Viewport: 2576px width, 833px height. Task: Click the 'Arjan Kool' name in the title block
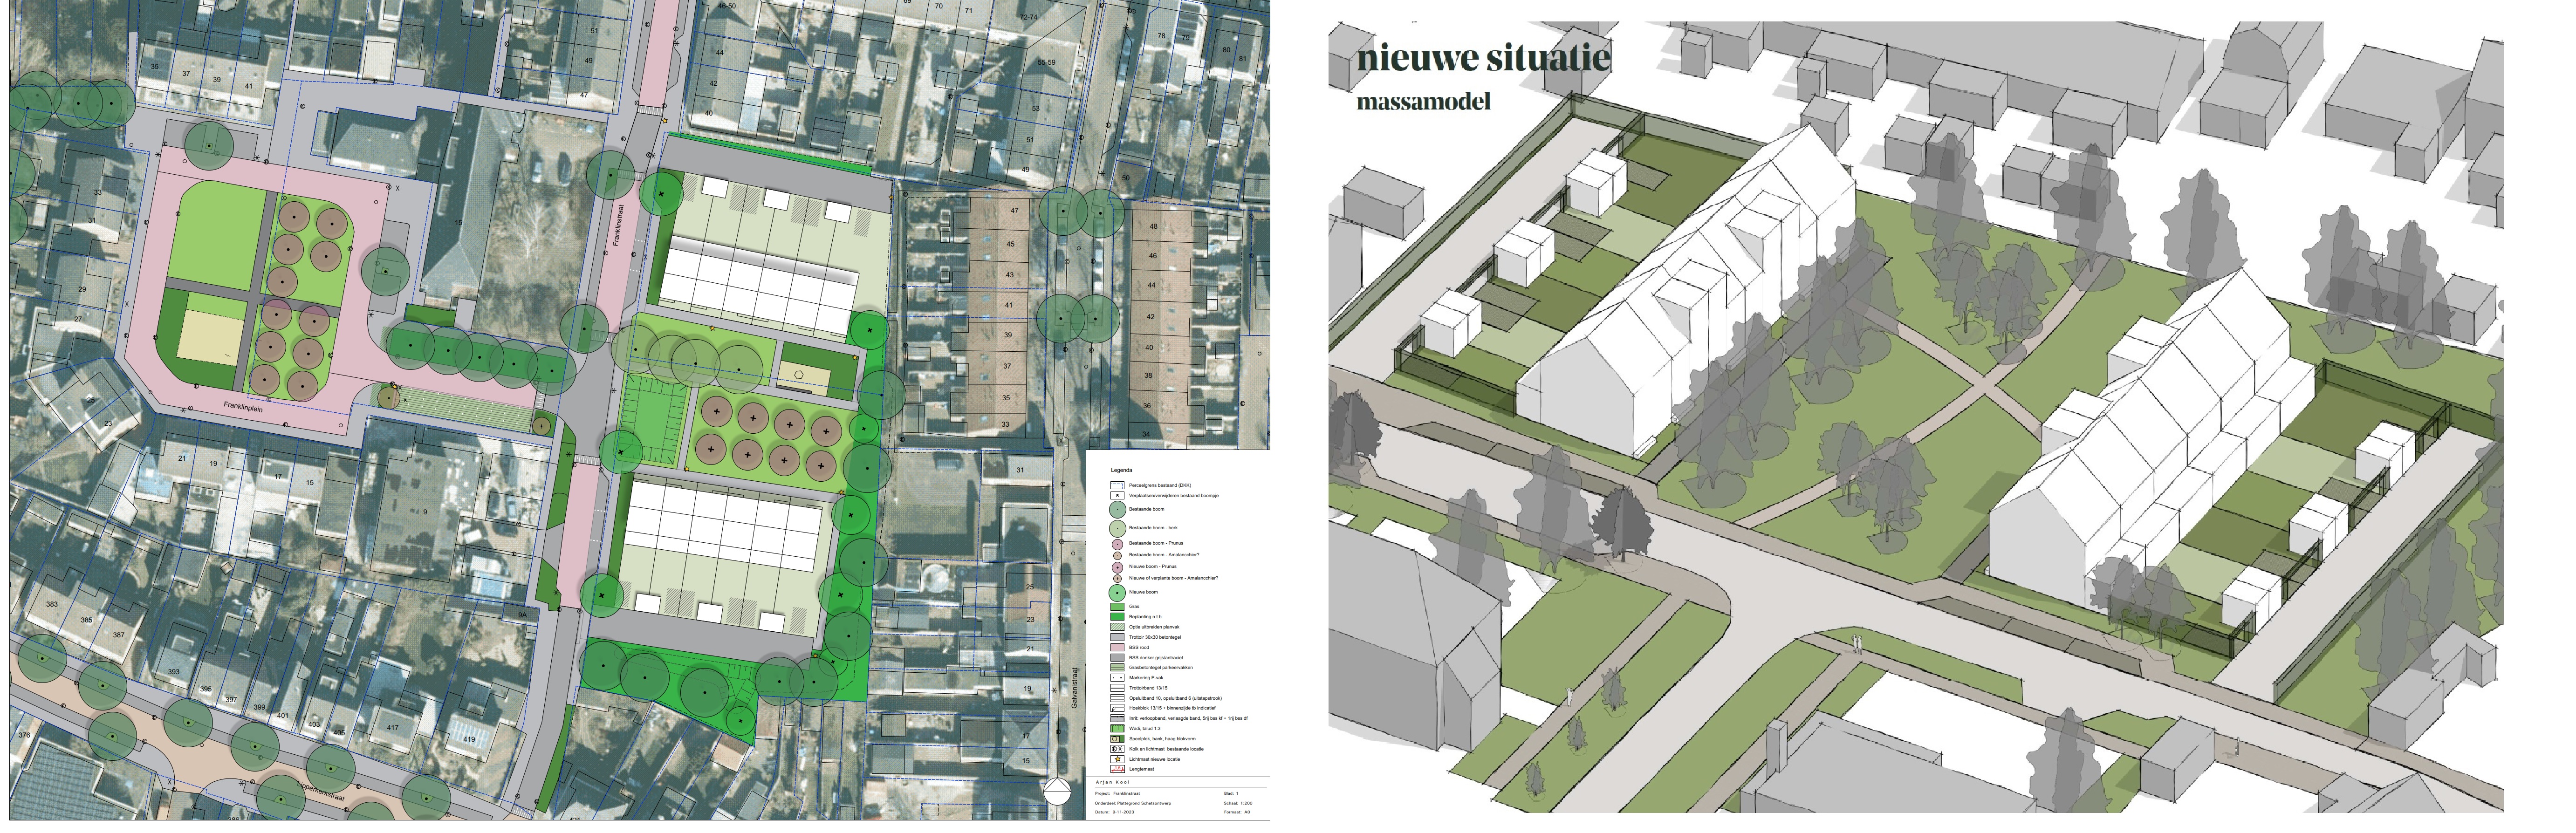point(1113,783)
